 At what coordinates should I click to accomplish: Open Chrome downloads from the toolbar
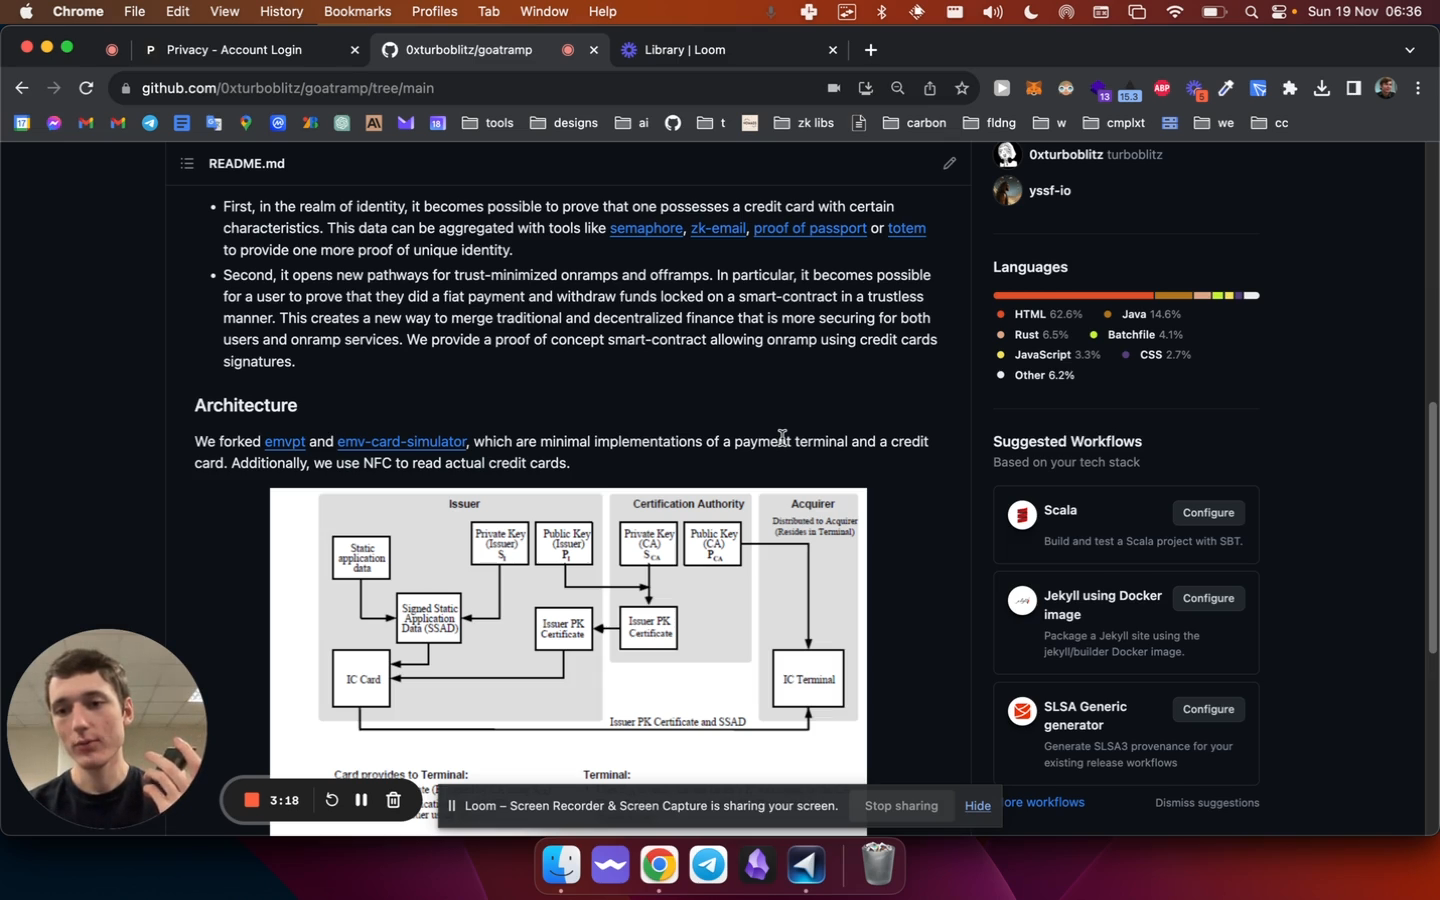click(1322, 88)
